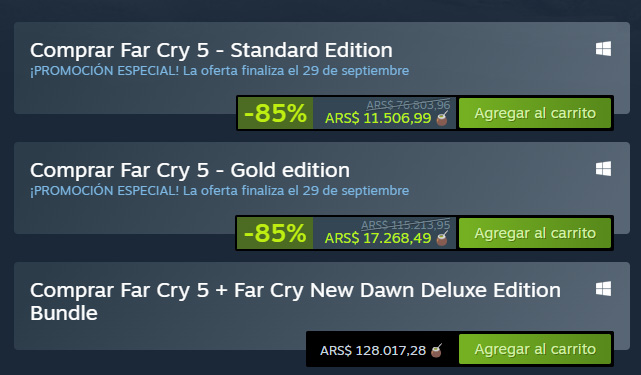This screenshot has height=375, width=641.
Task: Click the discounted price ARS$ 11.506,99
Action: point(378,119)
